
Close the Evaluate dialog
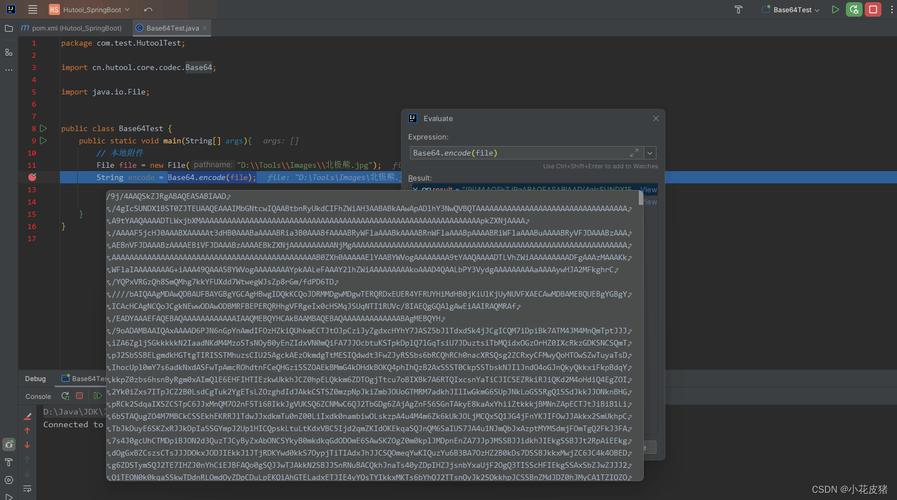(656, 118)
